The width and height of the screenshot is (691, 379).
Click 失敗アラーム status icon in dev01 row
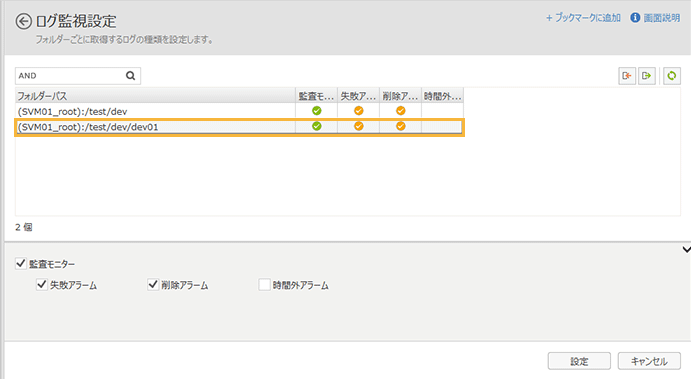click(359, 126)
